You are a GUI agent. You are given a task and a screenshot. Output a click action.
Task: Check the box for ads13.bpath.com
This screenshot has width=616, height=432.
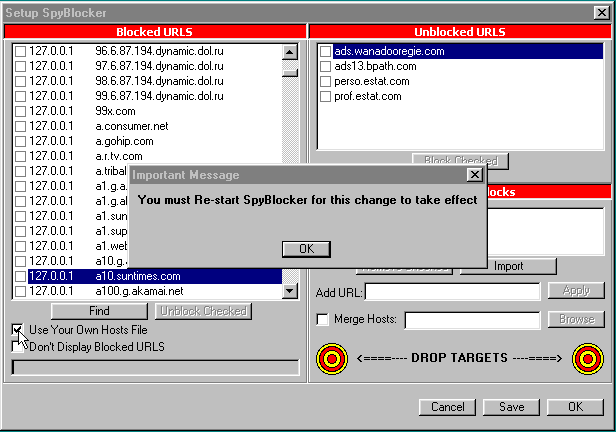tap(325, 66)
